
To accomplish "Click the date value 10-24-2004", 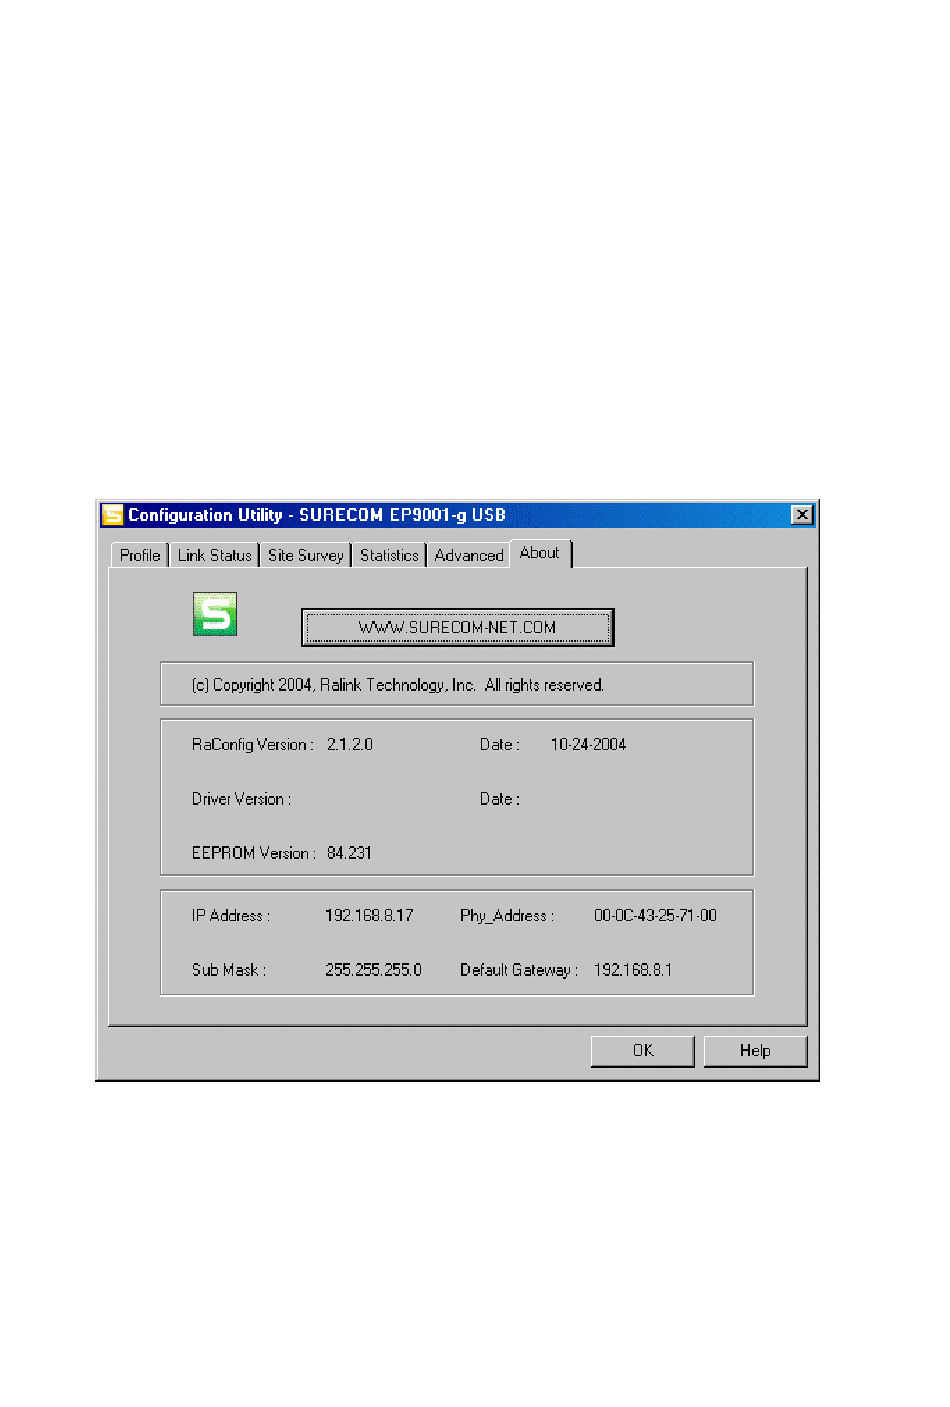I will (589, 745).
